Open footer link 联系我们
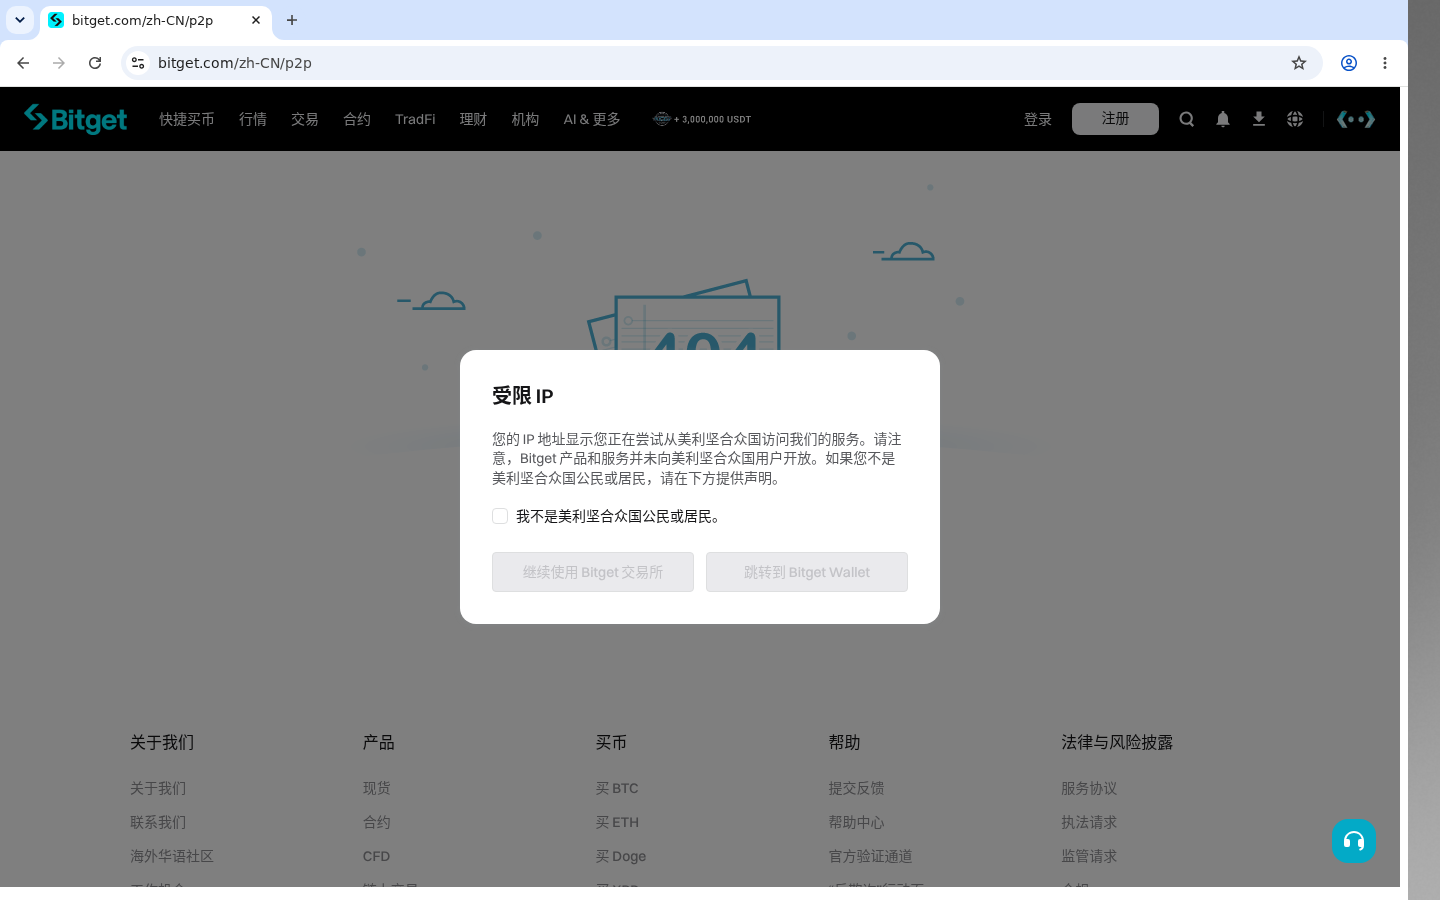The width and height of the screenshot is (1440, 900). coord(158,822)
